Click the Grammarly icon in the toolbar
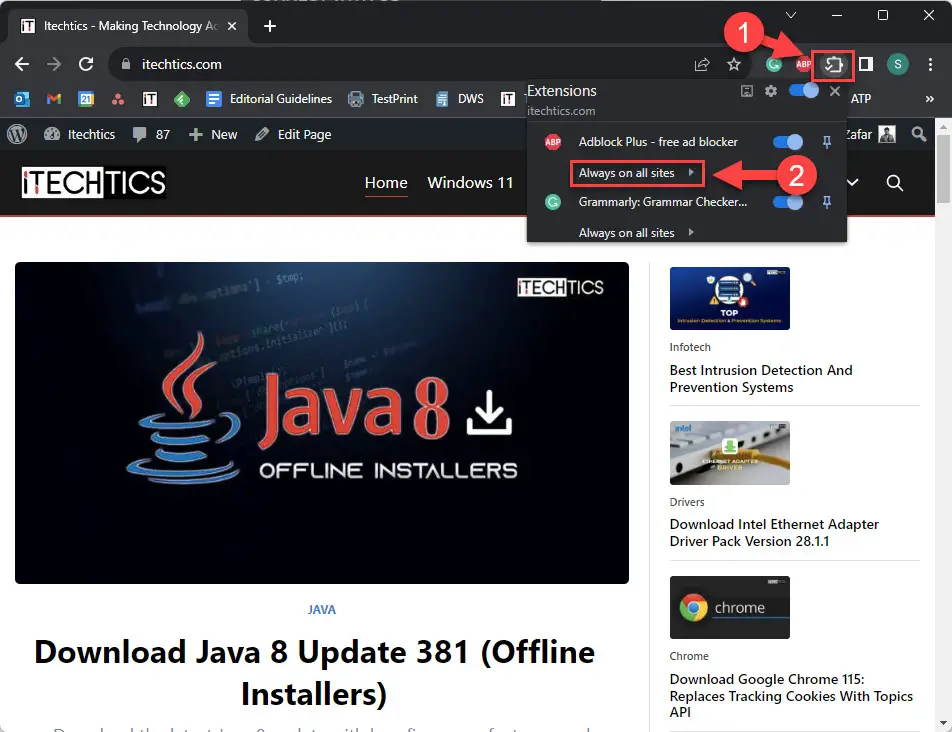Viewport: 952px width, 732px height. (x=773, y=65)
